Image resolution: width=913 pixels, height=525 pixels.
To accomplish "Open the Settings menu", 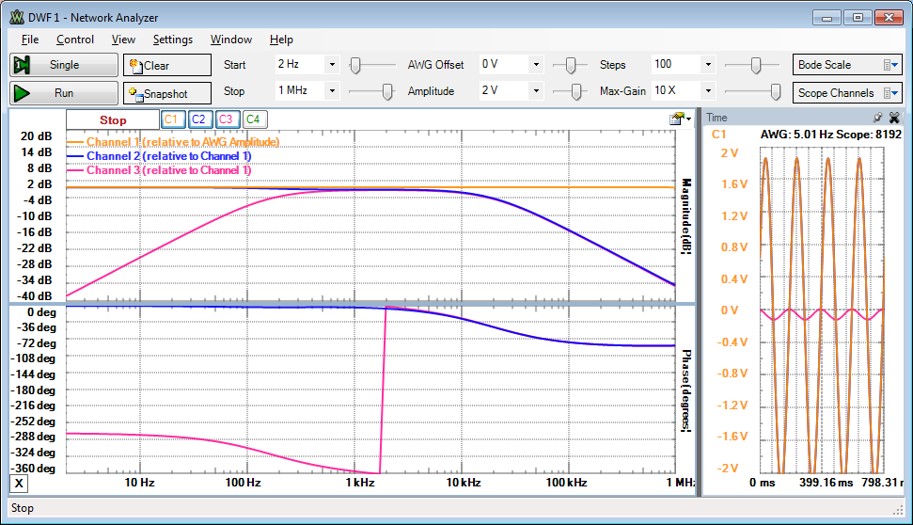I will (173, 39).
